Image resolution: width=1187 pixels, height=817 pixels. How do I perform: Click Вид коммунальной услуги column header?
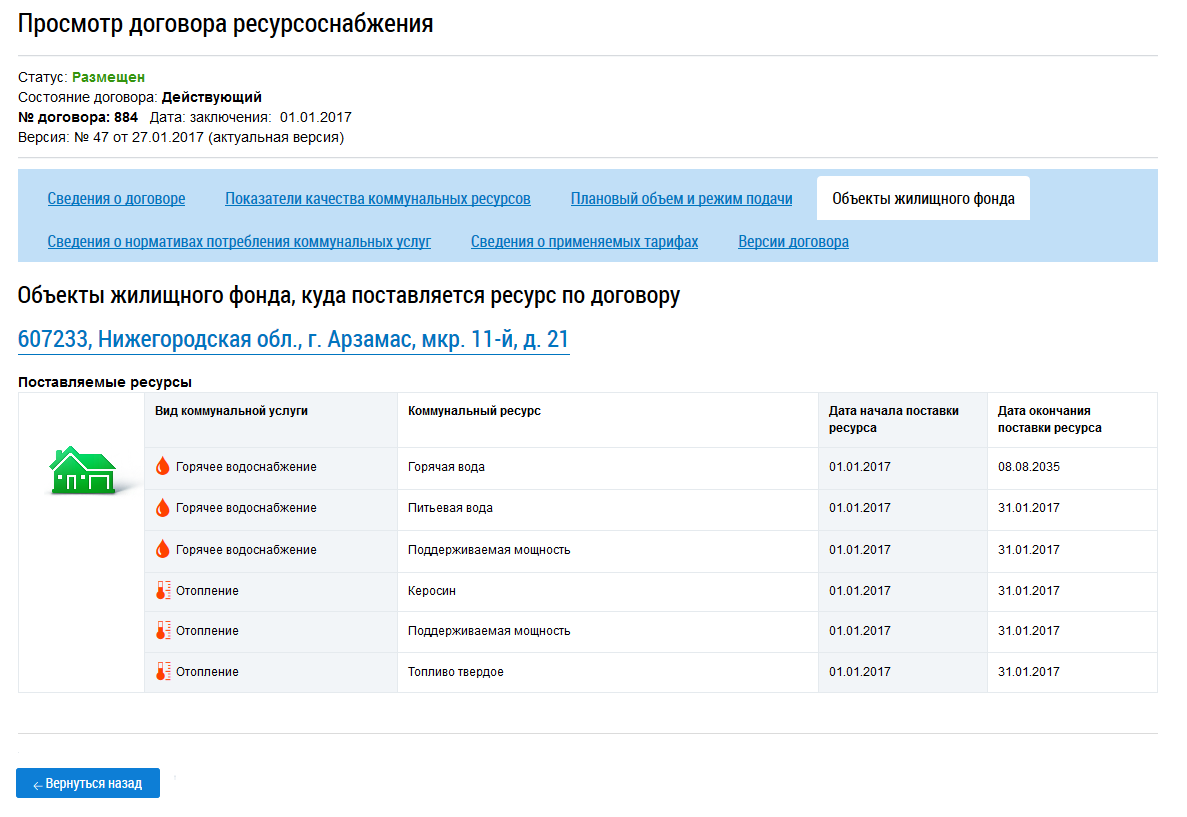[232, 410]
